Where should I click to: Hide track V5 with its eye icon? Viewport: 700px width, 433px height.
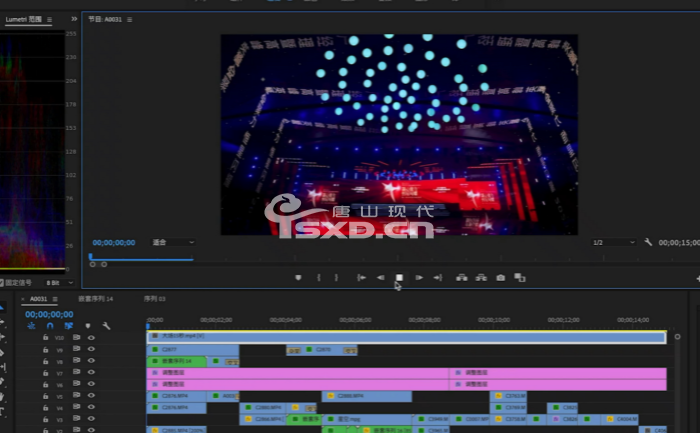click(x=91, y=396)
